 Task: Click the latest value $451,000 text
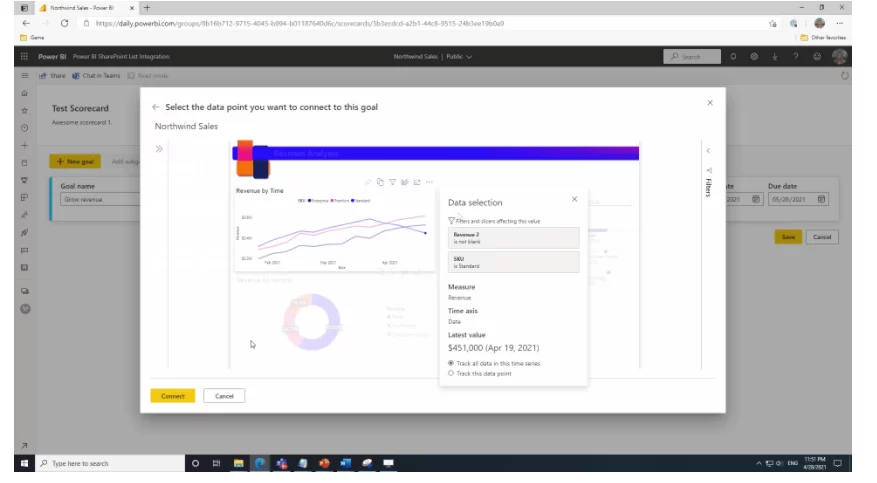point(493,348)
